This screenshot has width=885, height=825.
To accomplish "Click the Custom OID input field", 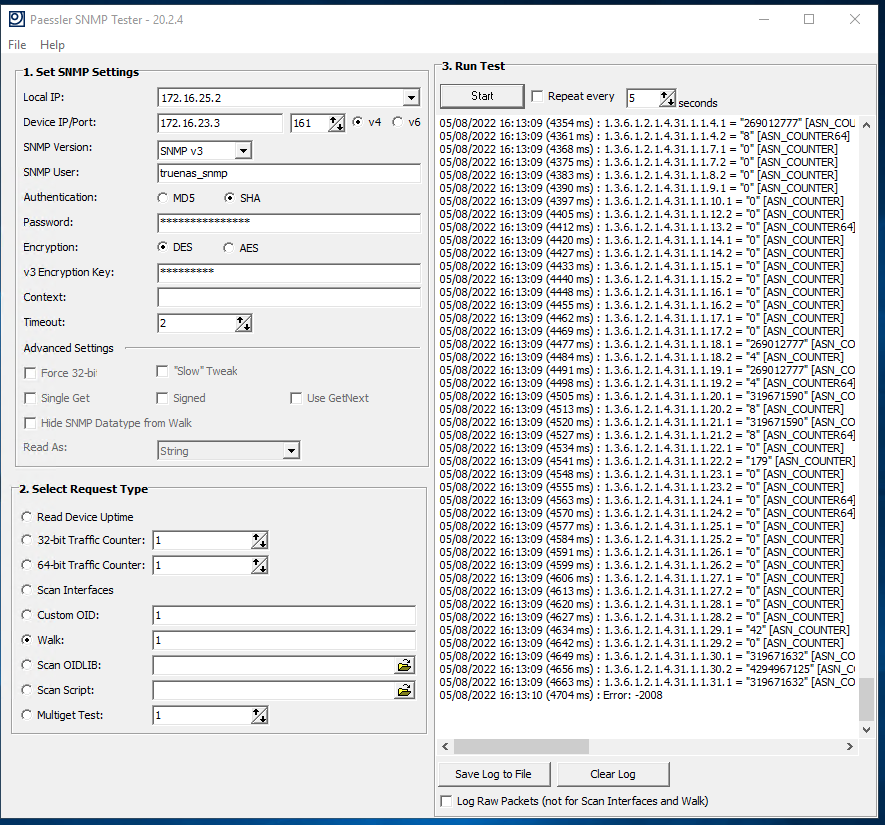I will pos(284,615).
